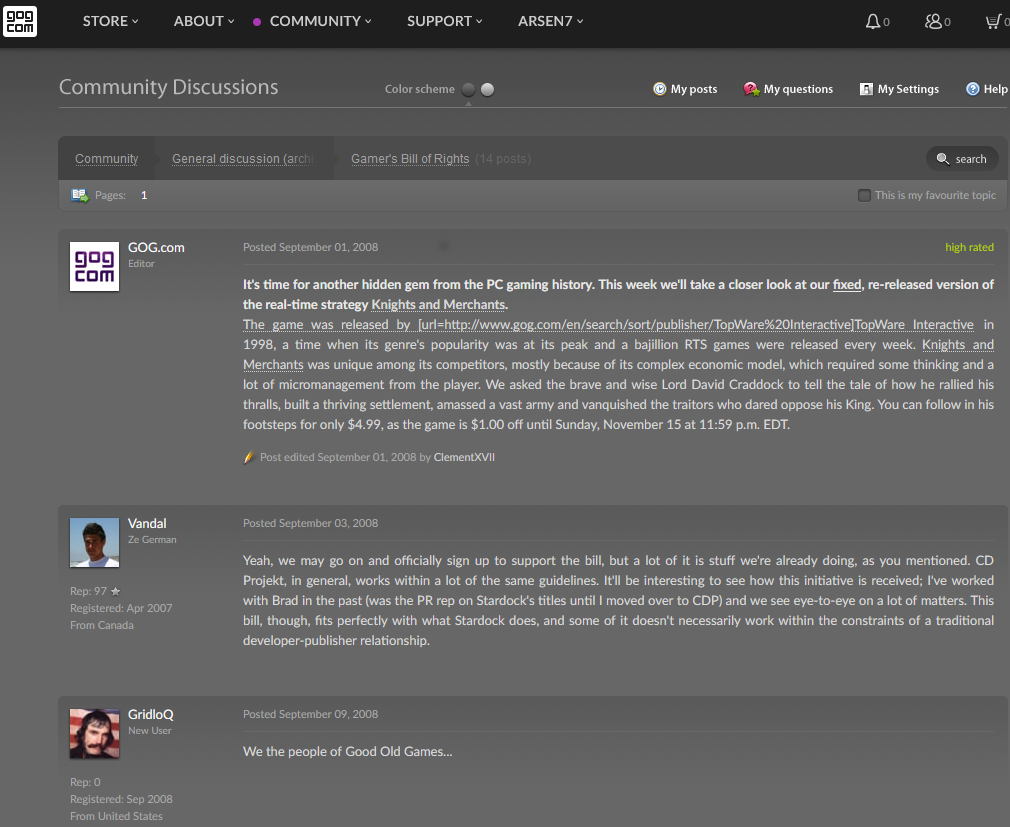The width and height of the screenshot is (1010, 827).
Task: Click the 'high rated' label
Action: (x=969, y=247)
